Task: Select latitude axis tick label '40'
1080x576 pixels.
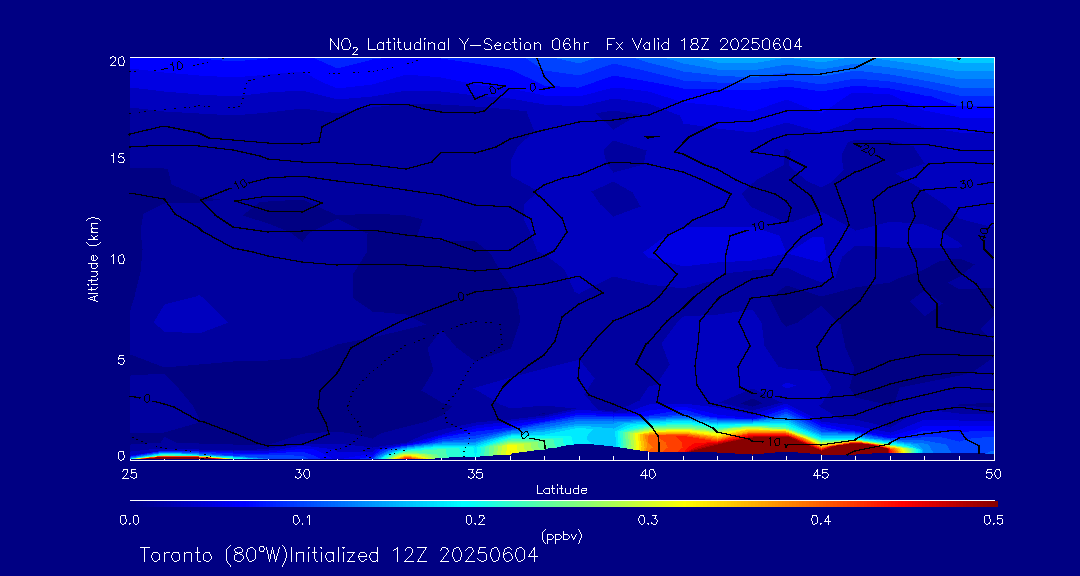Action: [648, 474]
